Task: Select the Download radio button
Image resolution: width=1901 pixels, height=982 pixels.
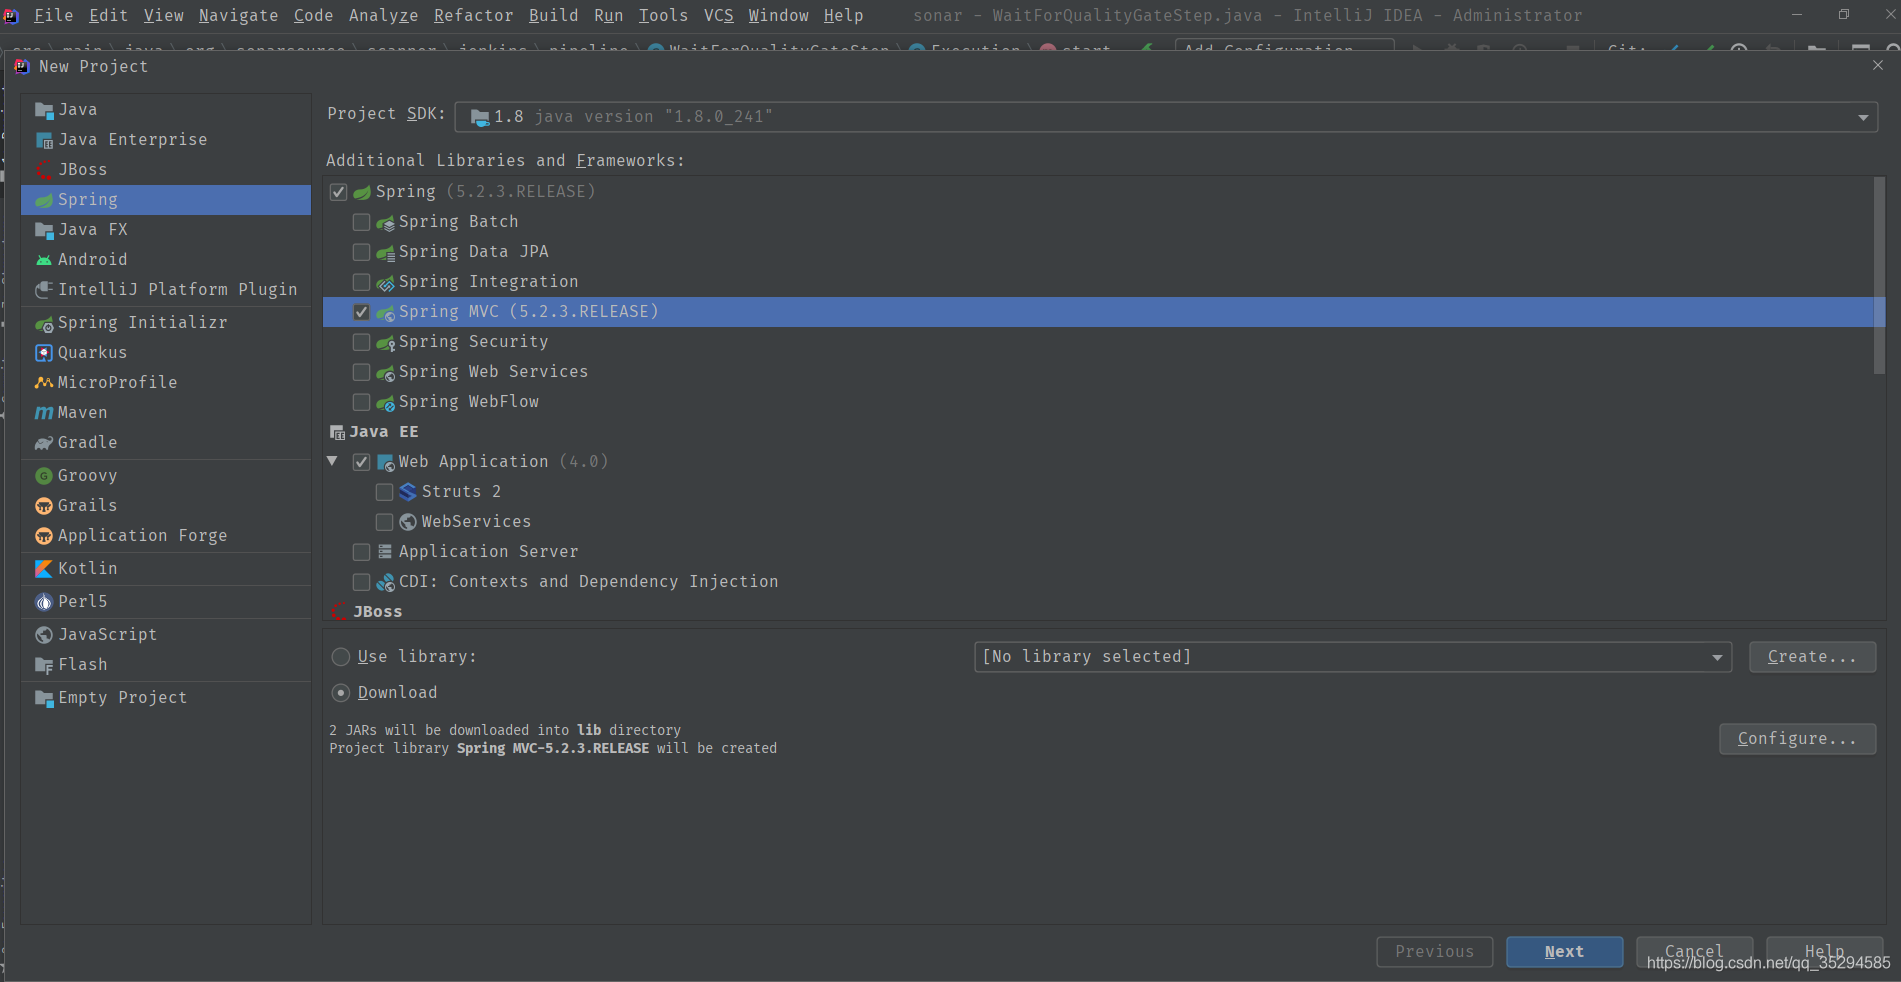Action: pyautogui.click(x=341, y=693)
